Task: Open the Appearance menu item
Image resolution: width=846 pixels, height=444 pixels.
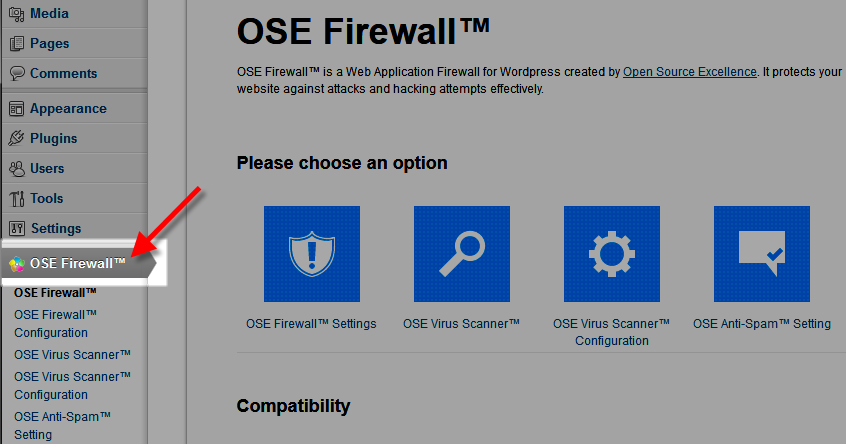Action: (68, 109)
